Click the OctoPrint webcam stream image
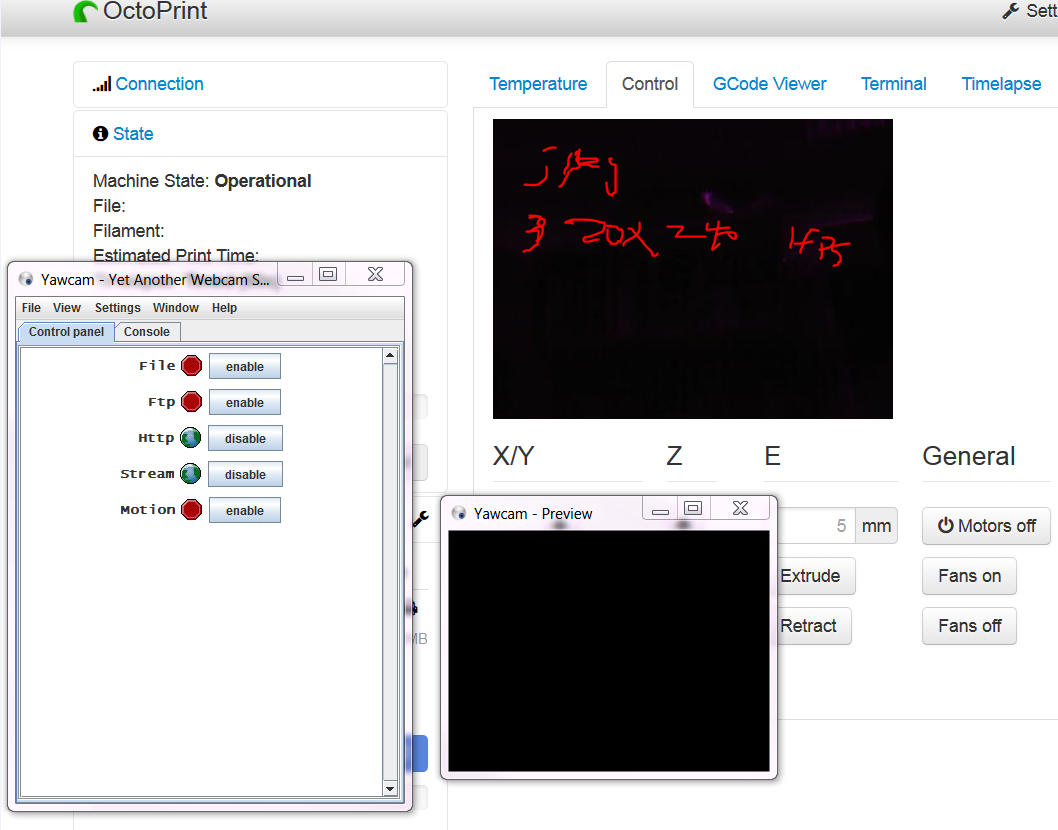Image resolution: width=1058 pixels, height=830 pixels. pos(692,269)
